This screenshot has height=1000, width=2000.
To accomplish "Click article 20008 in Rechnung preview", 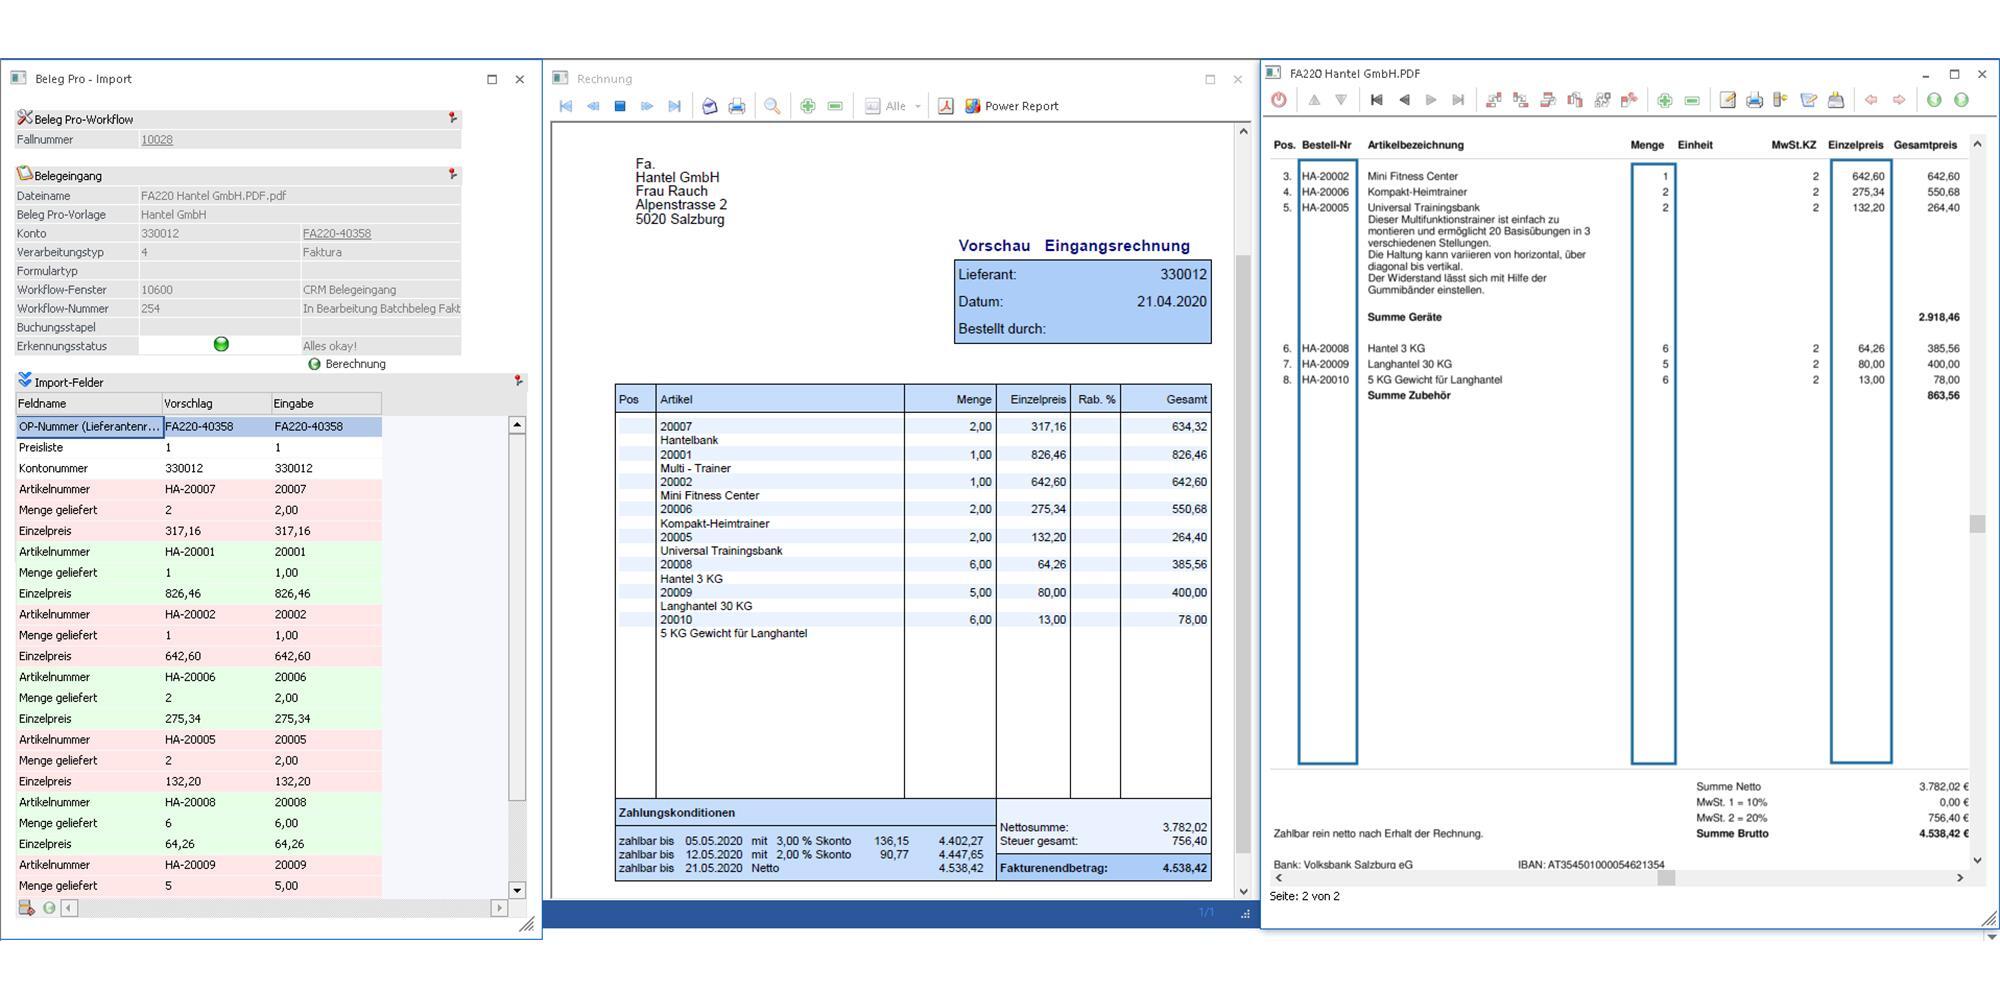I will [676, 565].
